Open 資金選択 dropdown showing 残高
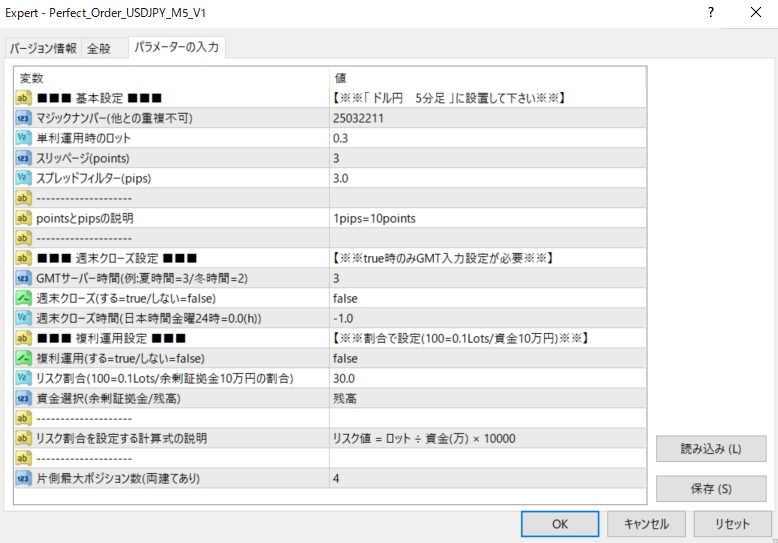Viewport: 778px width, 543px height. click(x=488, y=398)
